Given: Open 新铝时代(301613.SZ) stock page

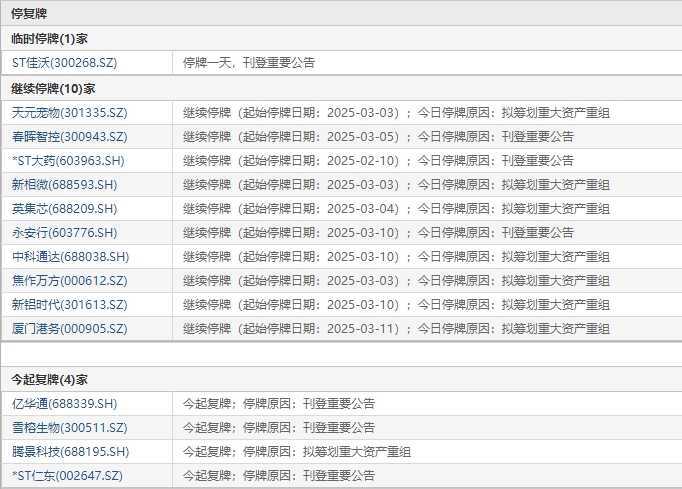Looking at the screenshot, I should click(x=70, y=304).
